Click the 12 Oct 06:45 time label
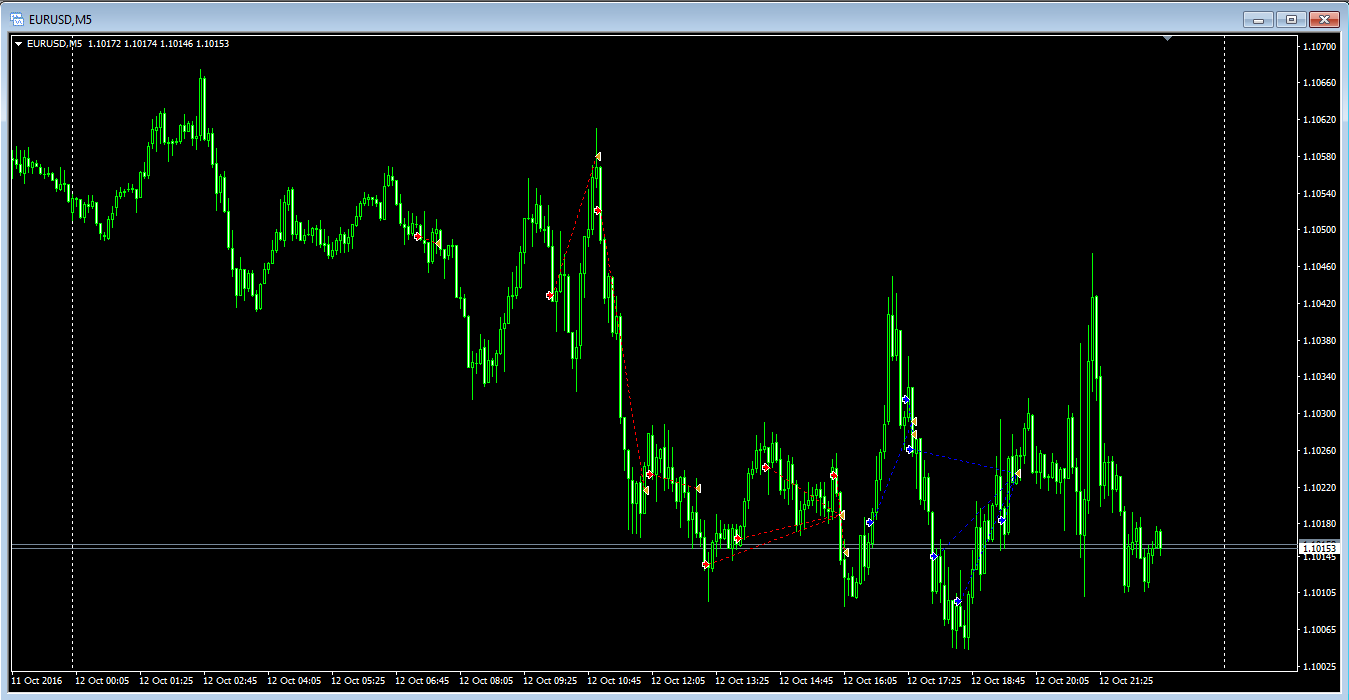This screenshot has height=700, width=1349. pos(422,681)
